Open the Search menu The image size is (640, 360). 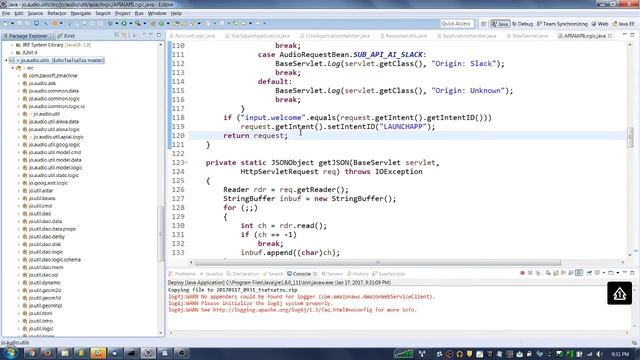point(103,13)
